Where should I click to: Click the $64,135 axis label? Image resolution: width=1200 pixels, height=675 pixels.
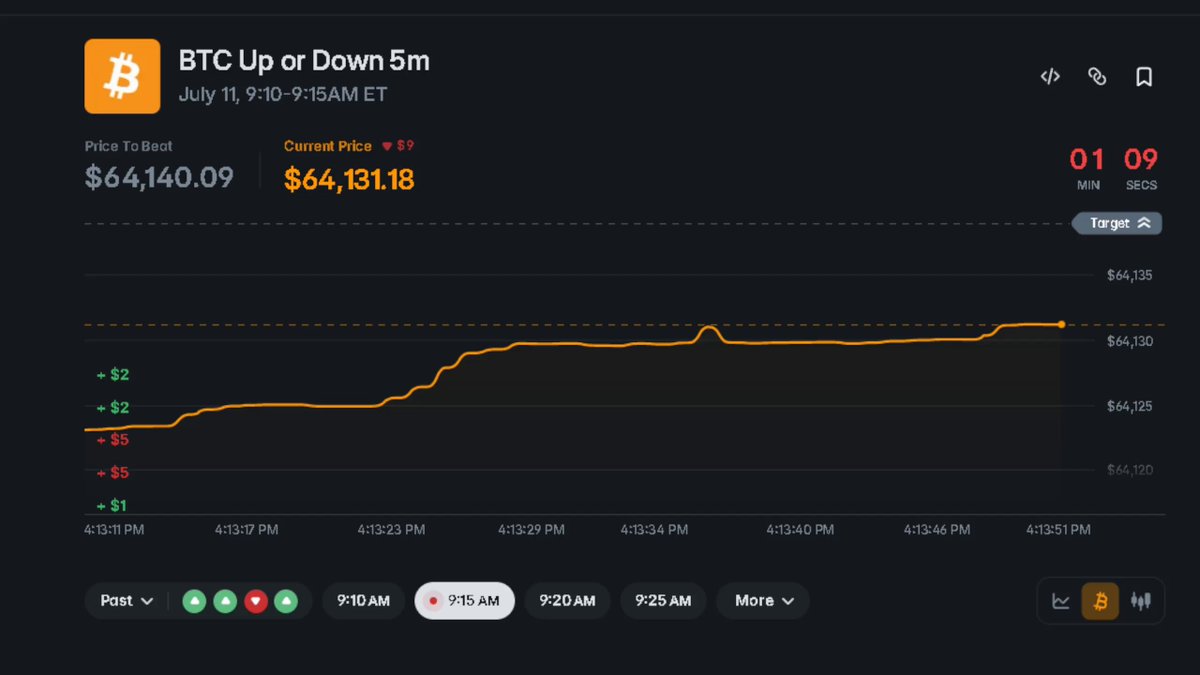point(1130,276)
